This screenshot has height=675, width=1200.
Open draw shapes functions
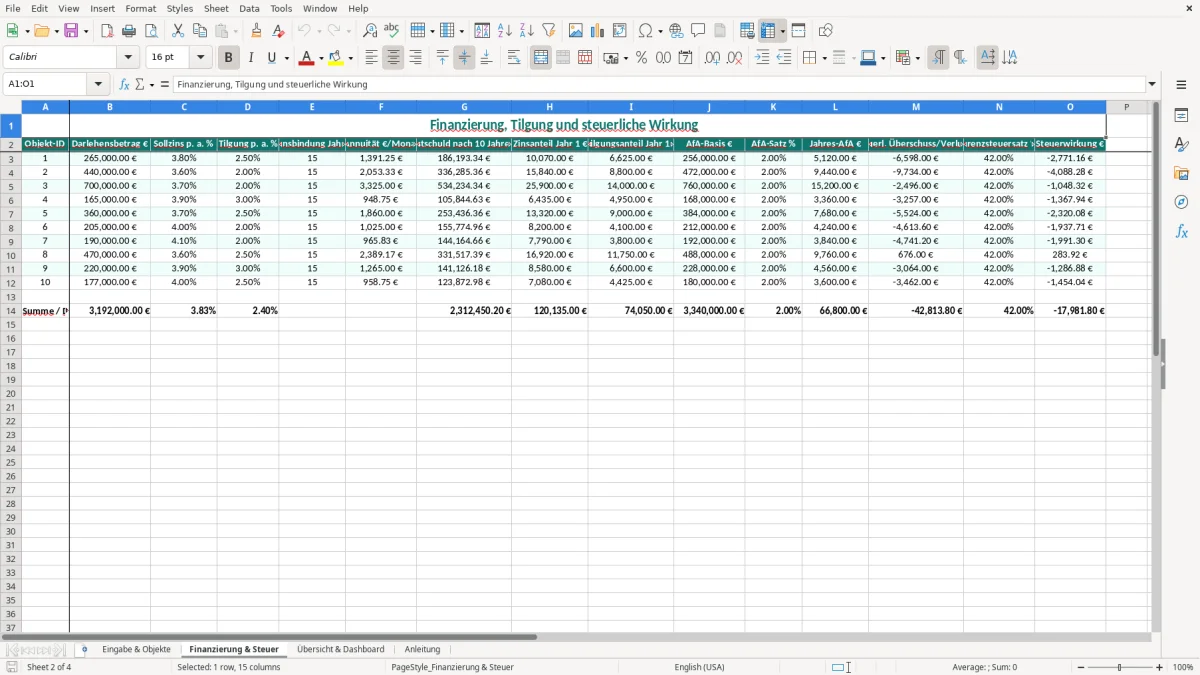[825, 31]
